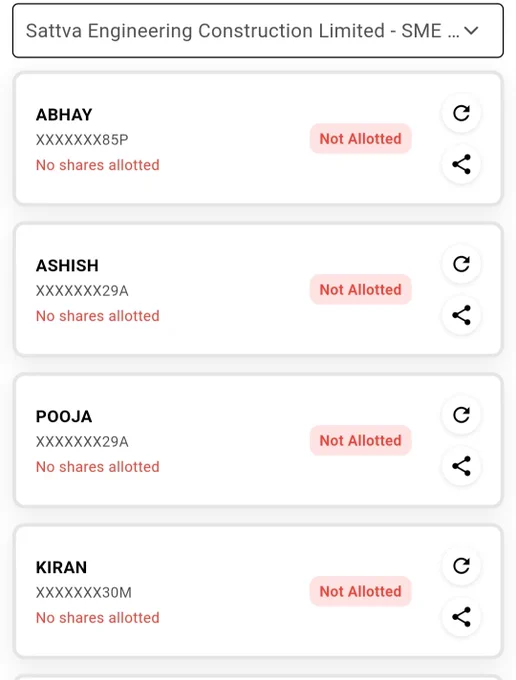
Task: Share POOJA's allotment result
Action: 461,466
